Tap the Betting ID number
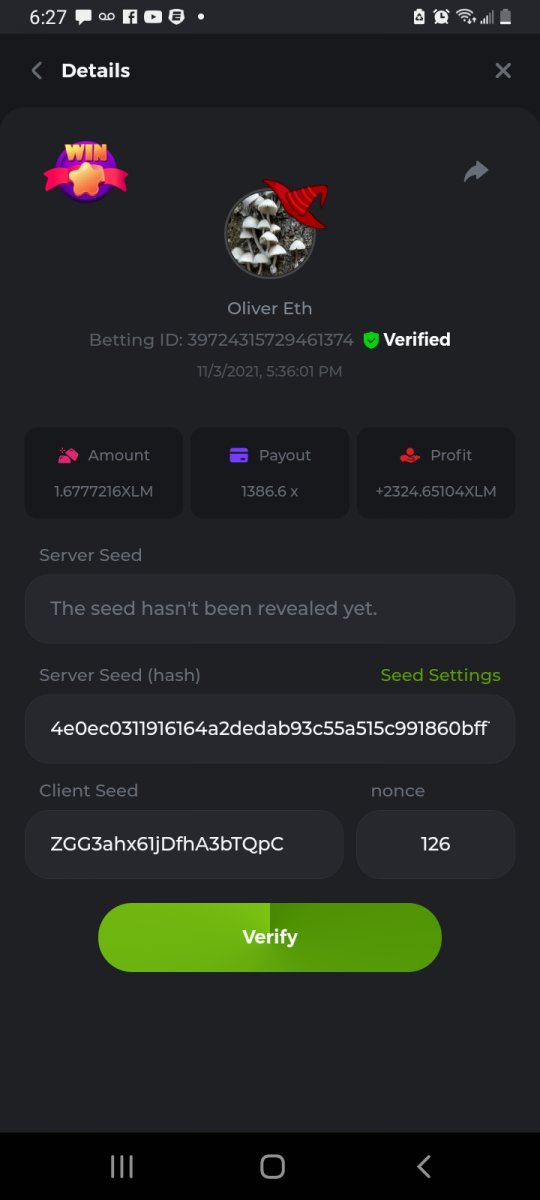This screenshot has width=540, height=1200. 270,340
